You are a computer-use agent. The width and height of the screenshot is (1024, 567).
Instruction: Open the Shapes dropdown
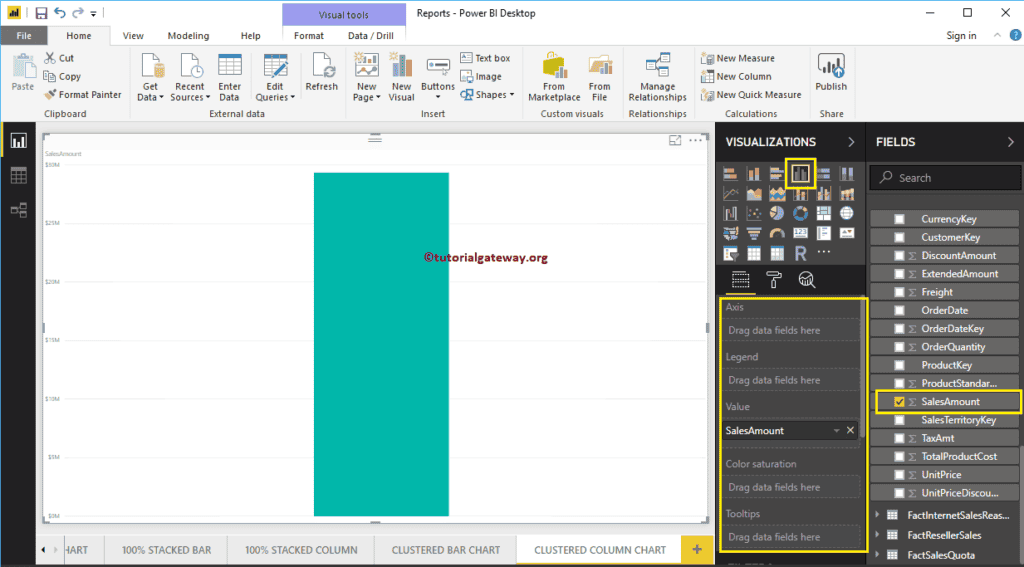[487, 95]
